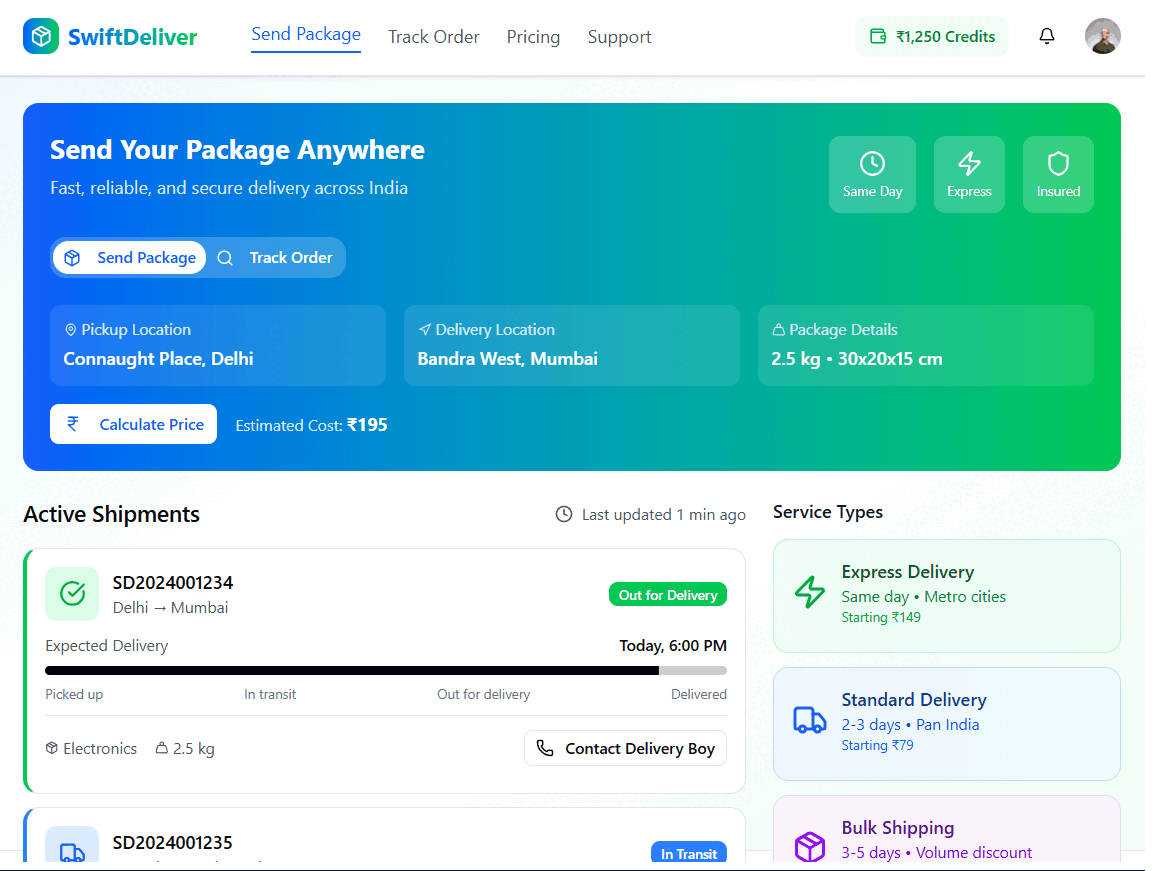
Task: Switch to Track Order toggle in banner
Action: [x=276, y=258]
